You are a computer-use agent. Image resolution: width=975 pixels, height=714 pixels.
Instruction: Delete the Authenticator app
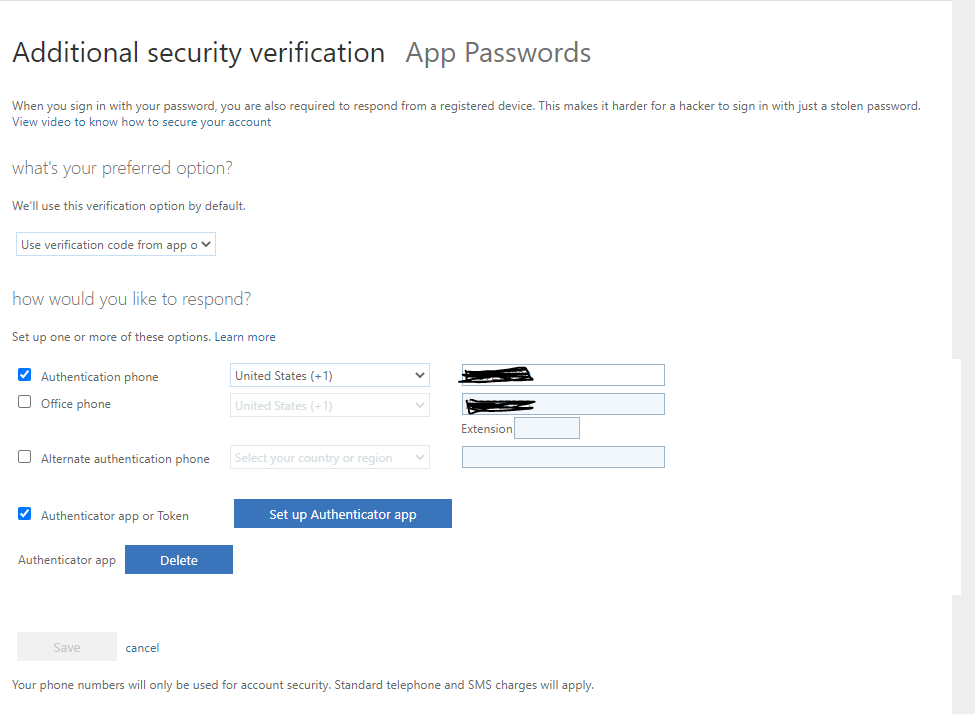pyautogui.click(x=179, y=560)
